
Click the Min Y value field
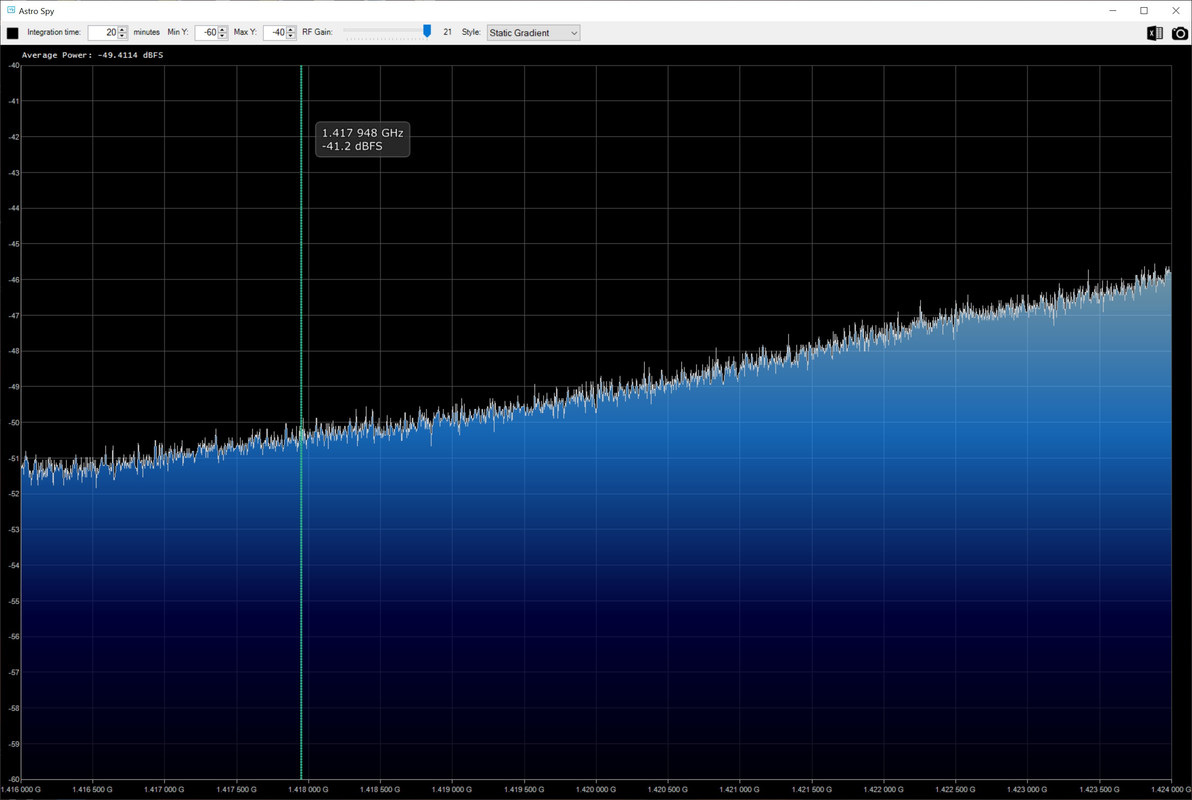(207, 33)
